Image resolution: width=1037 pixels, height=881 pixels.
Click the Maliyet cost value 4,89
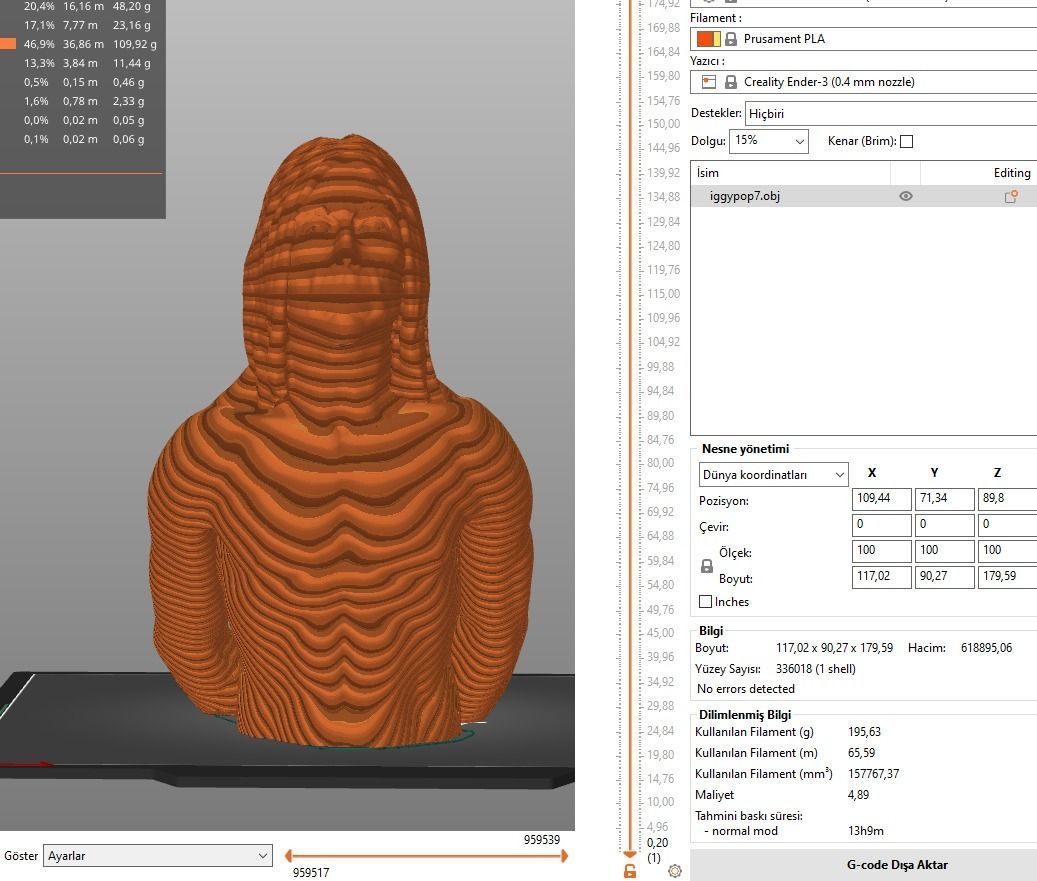(x=858, y=795)
